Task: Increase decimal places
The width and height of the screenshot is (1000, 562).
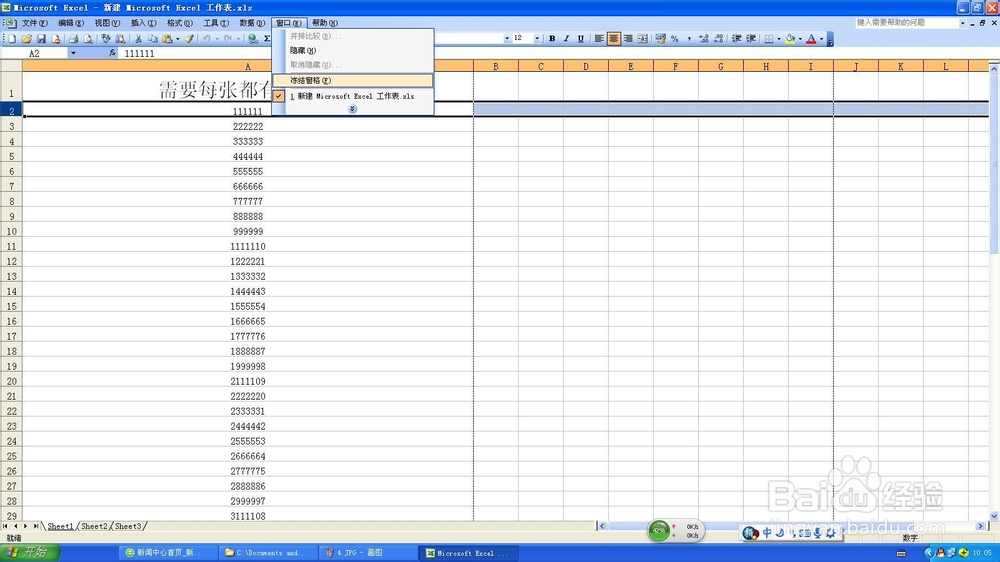Action: pyautogui.click(x=703, y=39)
